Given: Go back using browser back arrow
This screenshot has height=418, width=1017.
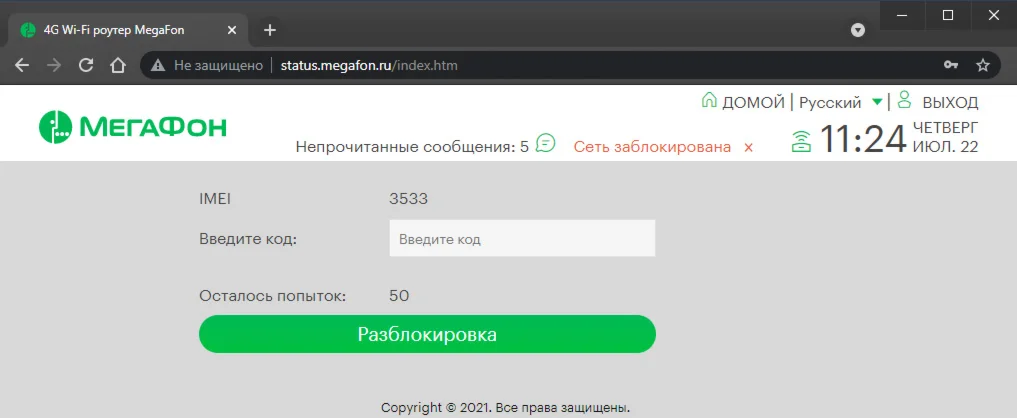Looking at the screenshot, I should point(22,65).
